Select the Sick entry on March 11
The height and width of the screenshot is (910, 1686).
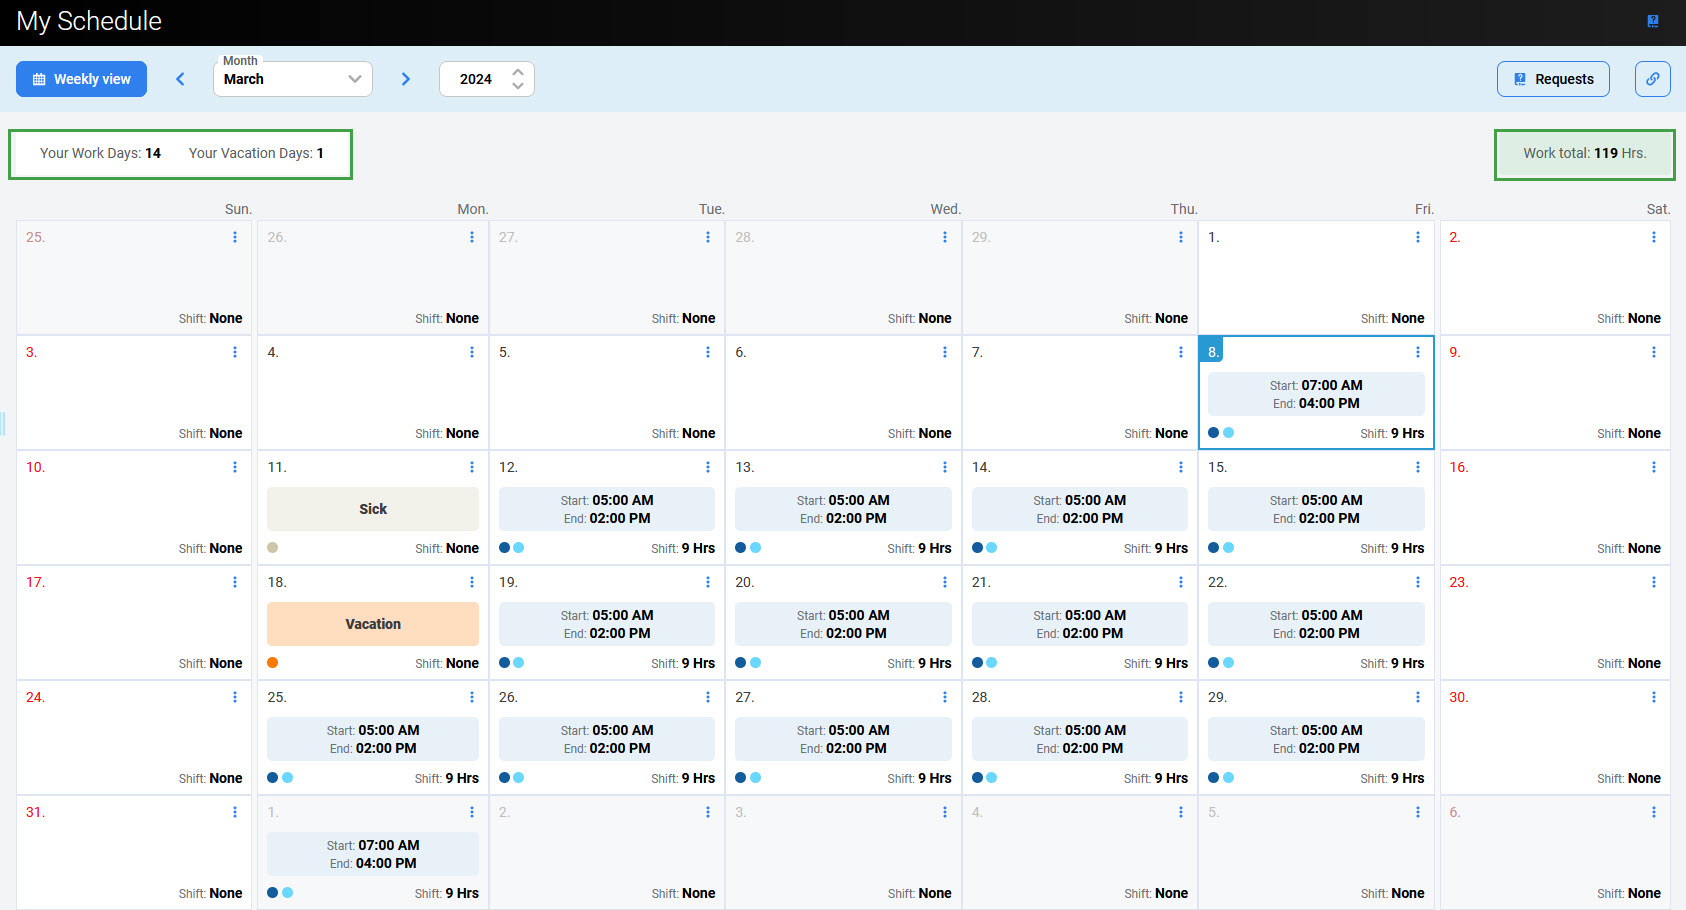pyautogui.click(x=372, y=509)
